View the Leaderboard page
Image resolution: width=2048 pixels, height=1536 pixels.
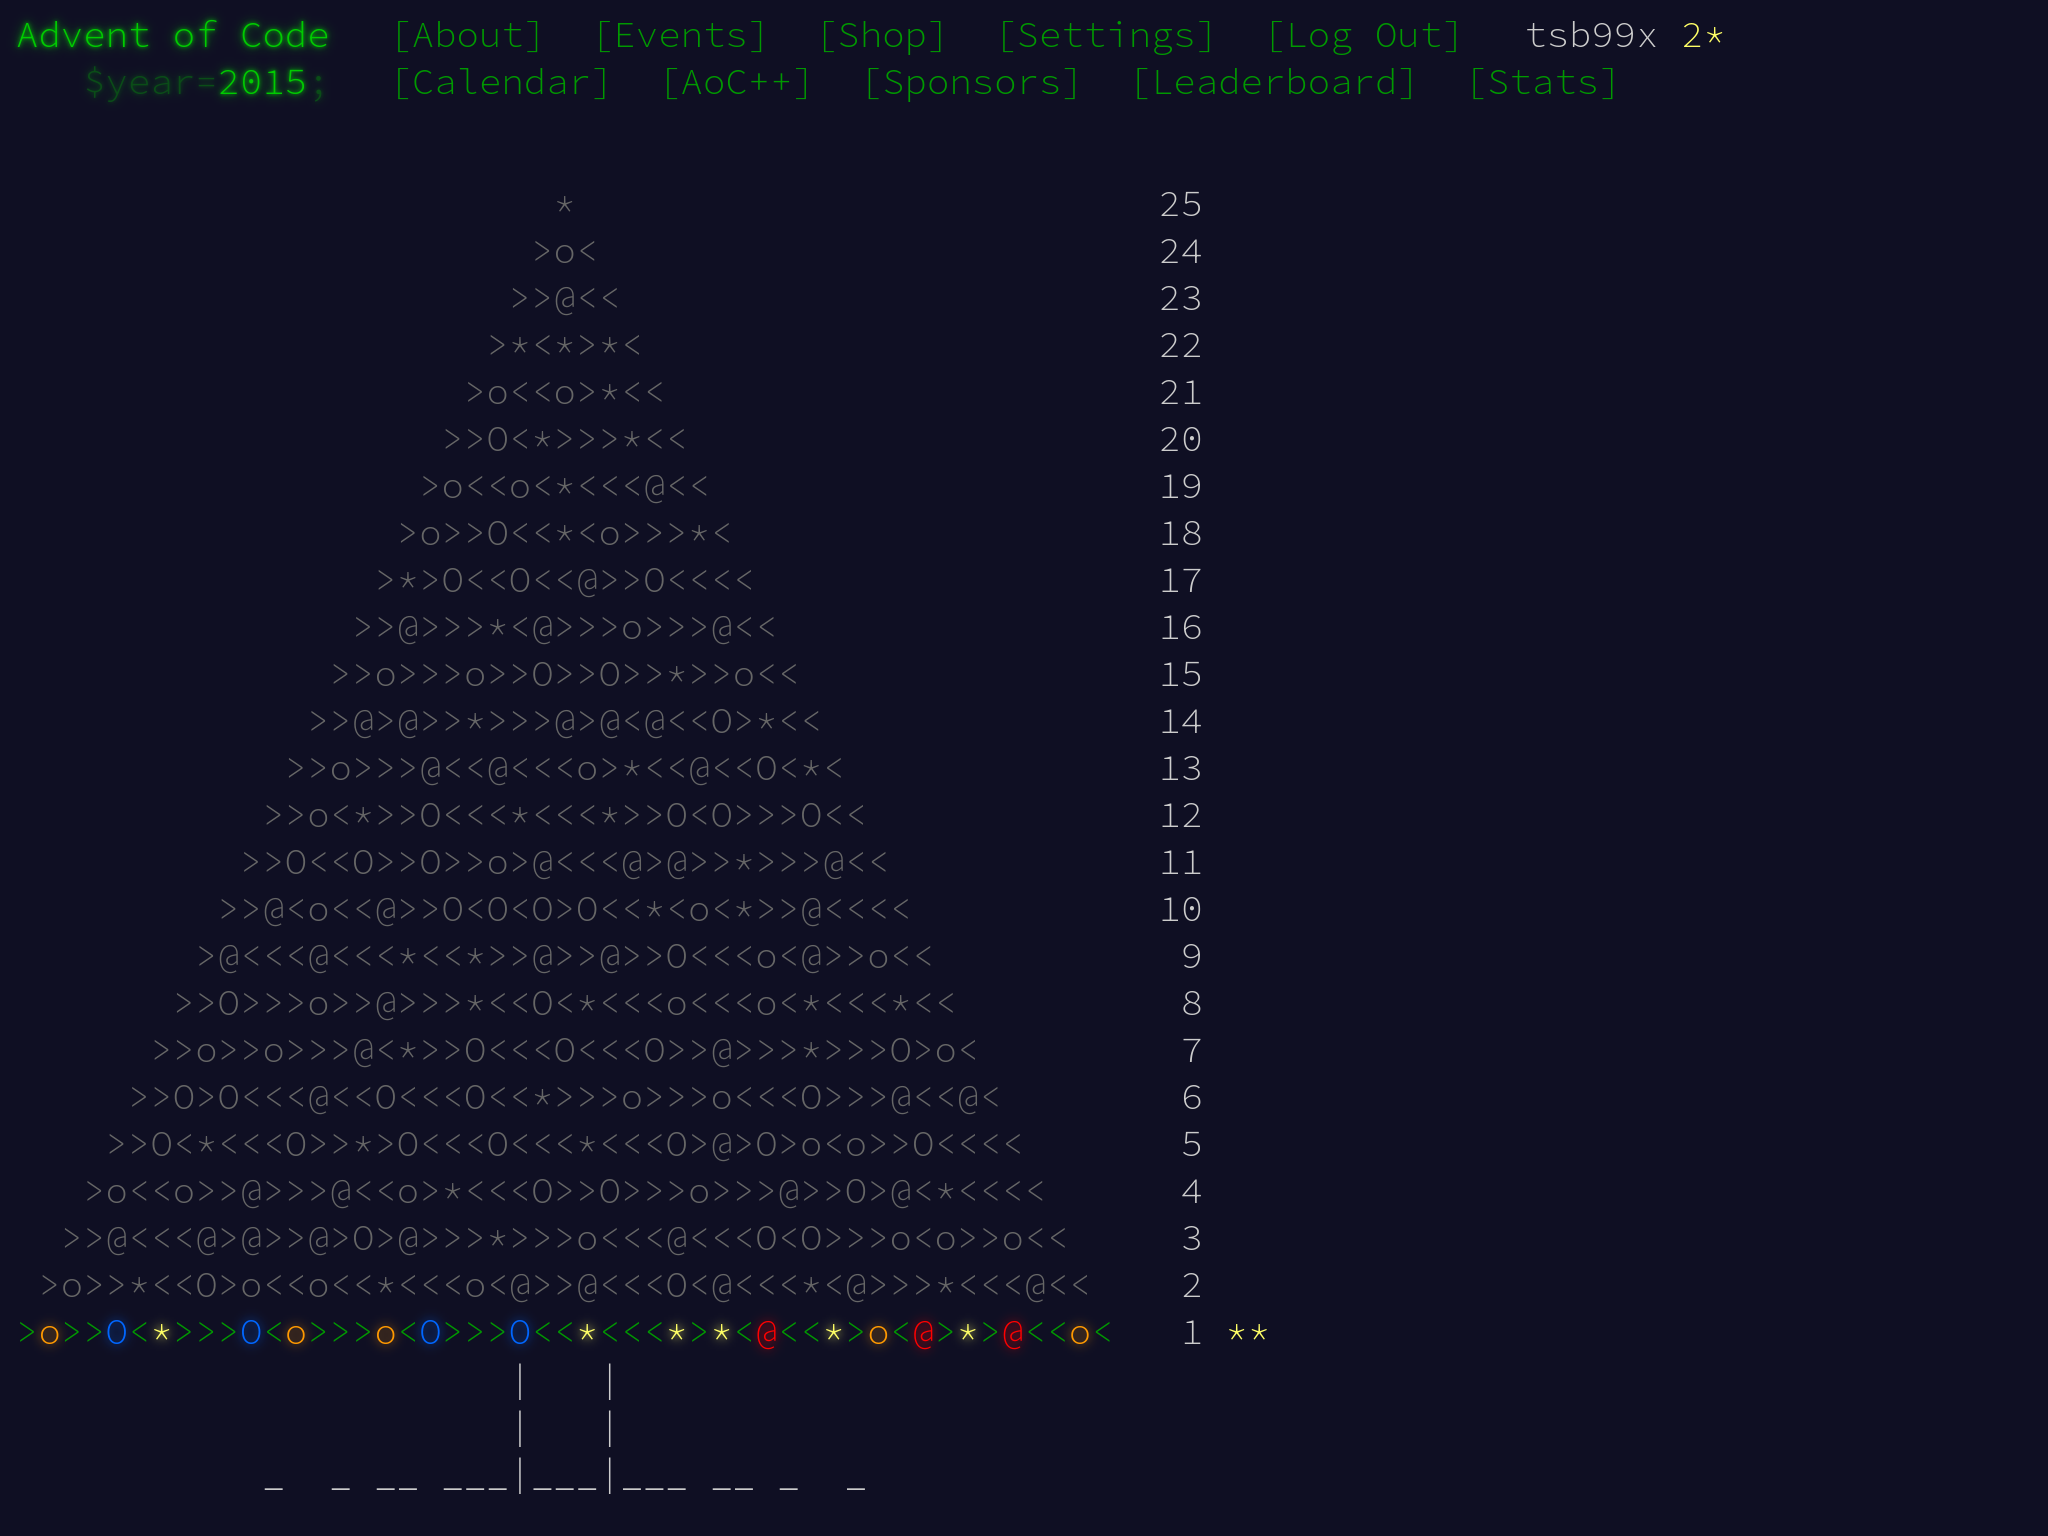pyautogui.click(x=1274, y=83)
